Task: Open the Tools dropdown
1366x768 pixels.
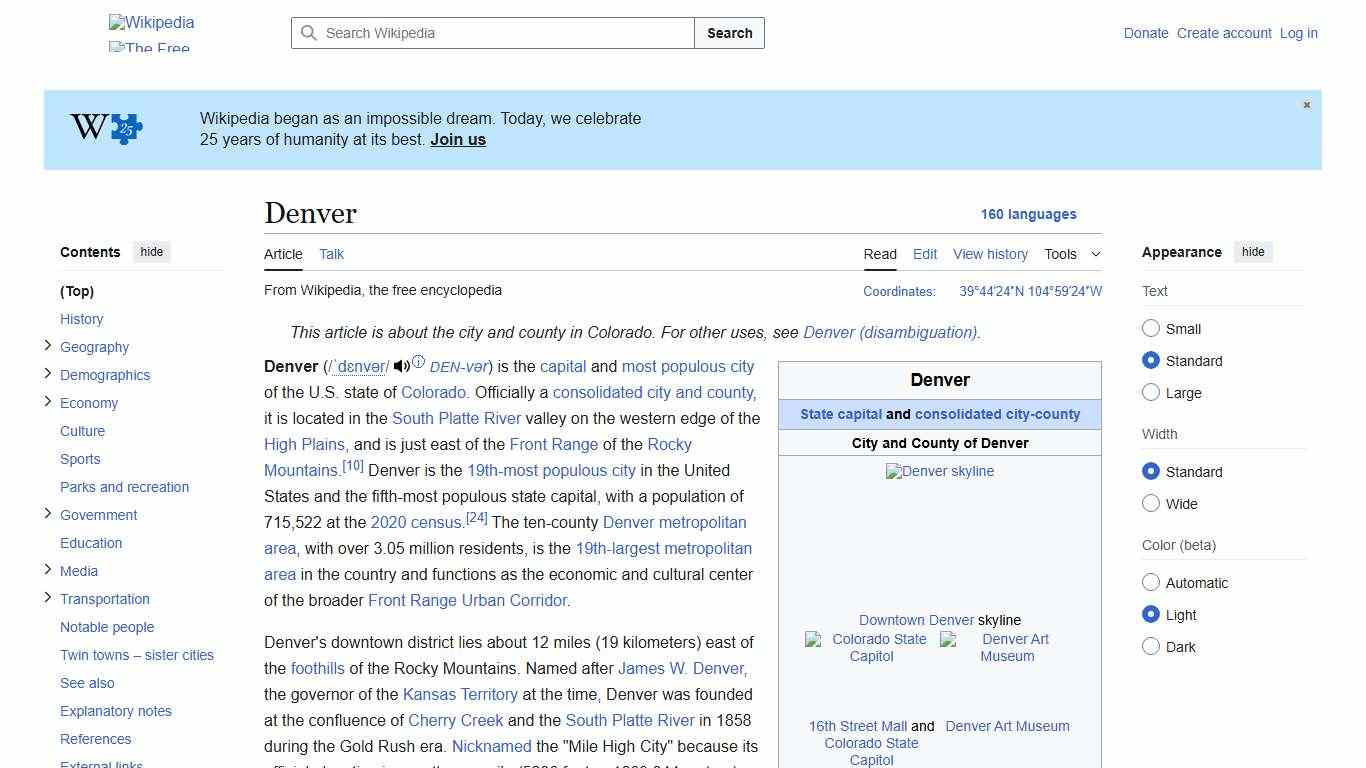Action: click(x=1072, y=254)
